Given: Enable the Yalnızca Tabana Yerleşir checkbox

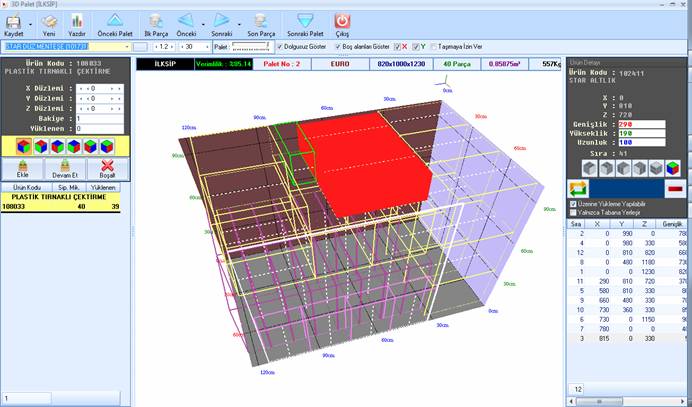Looking at the screenshot, I should coord(571,212).
